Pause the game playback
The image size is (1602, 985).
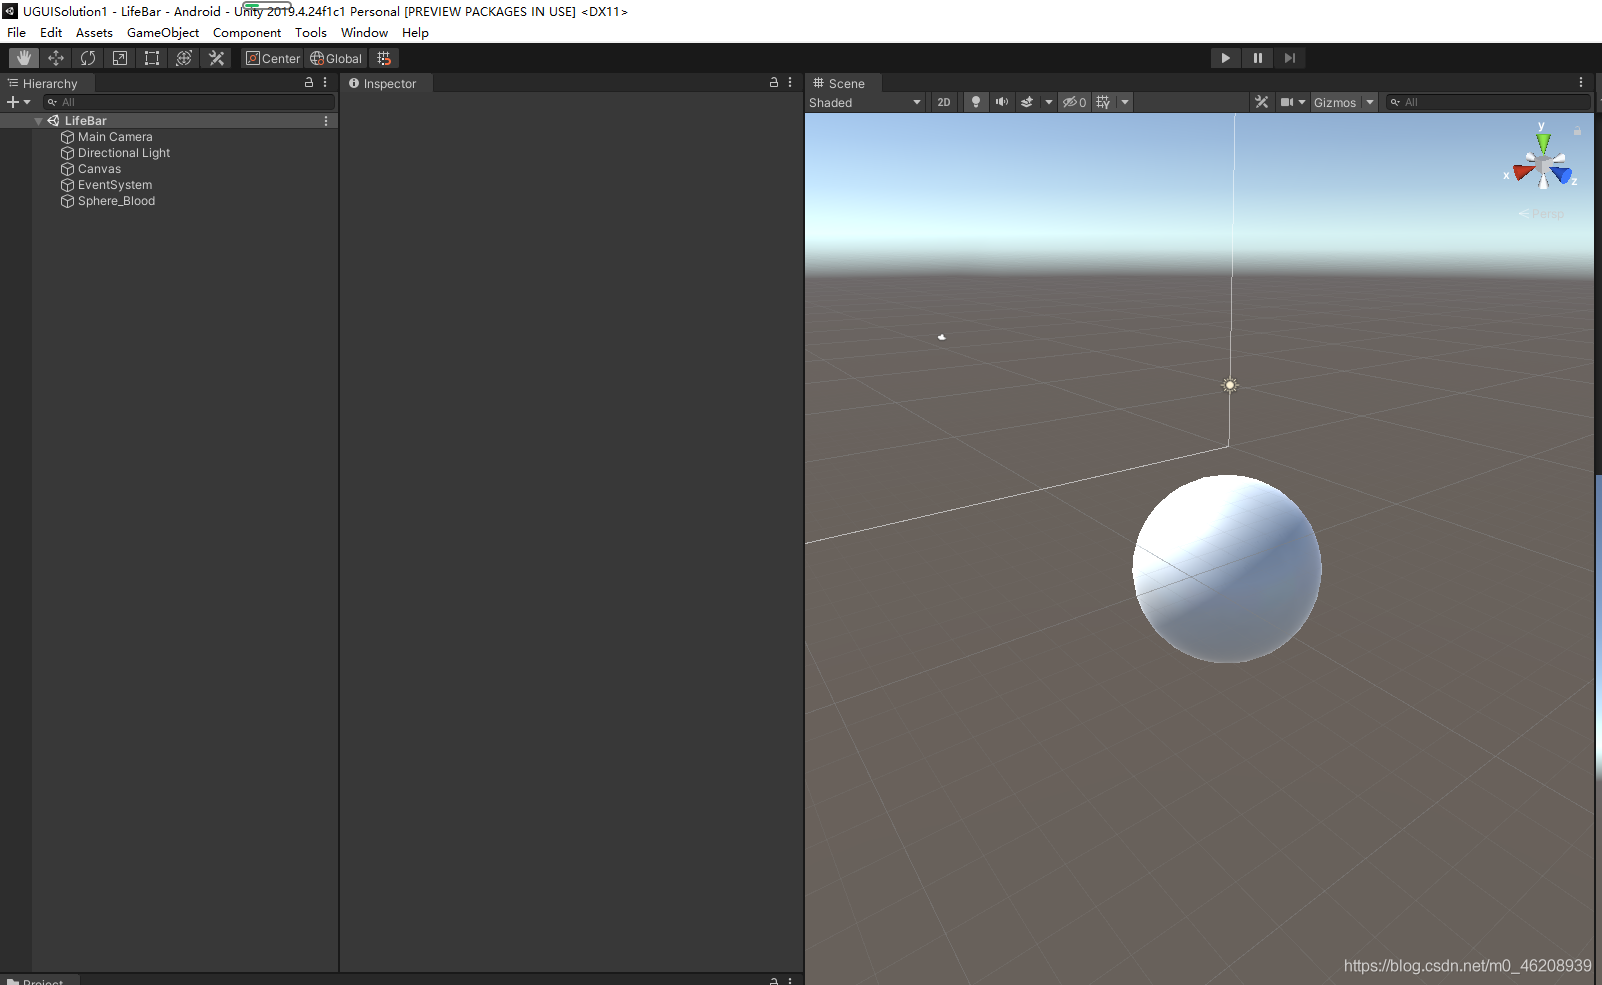(x=1257, y=58)
